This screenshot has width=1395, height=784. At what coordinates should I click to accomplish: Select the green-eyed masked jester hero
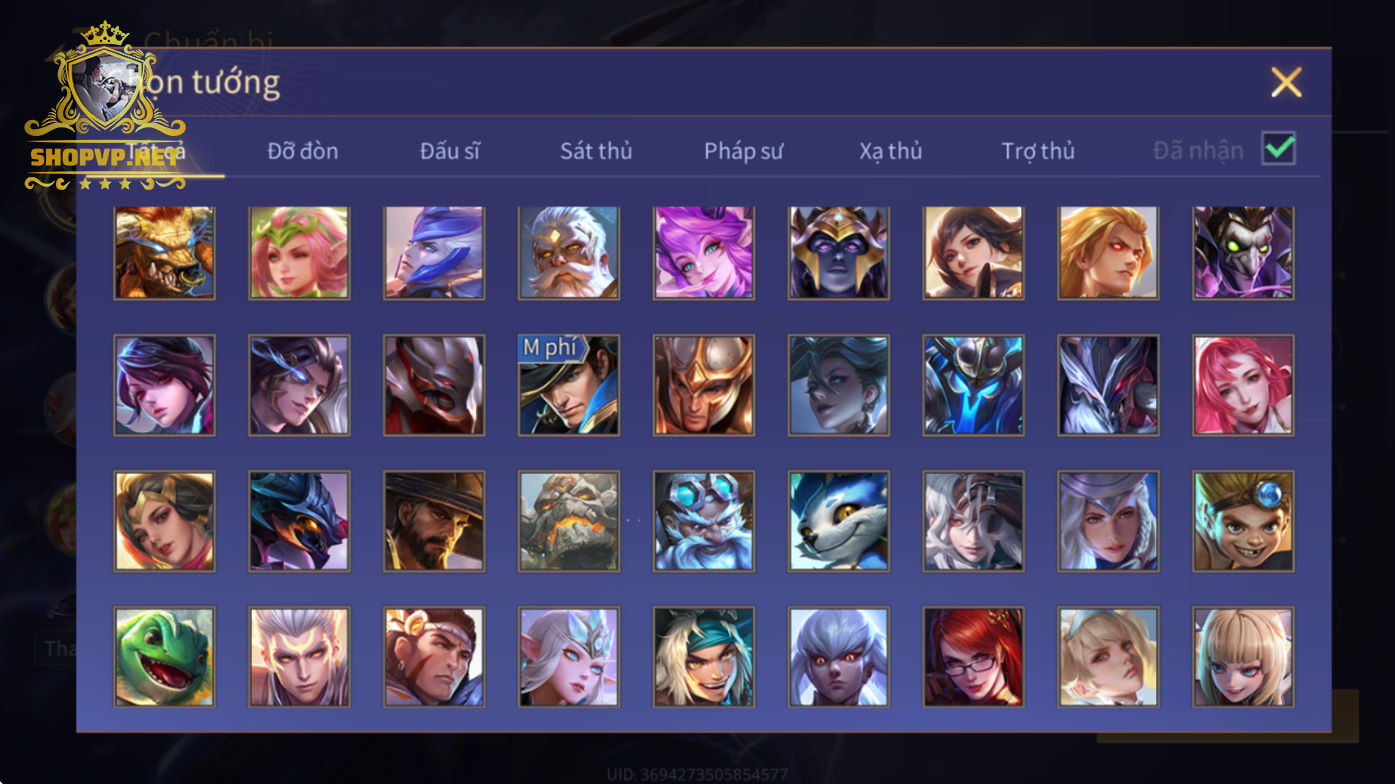1244,252
